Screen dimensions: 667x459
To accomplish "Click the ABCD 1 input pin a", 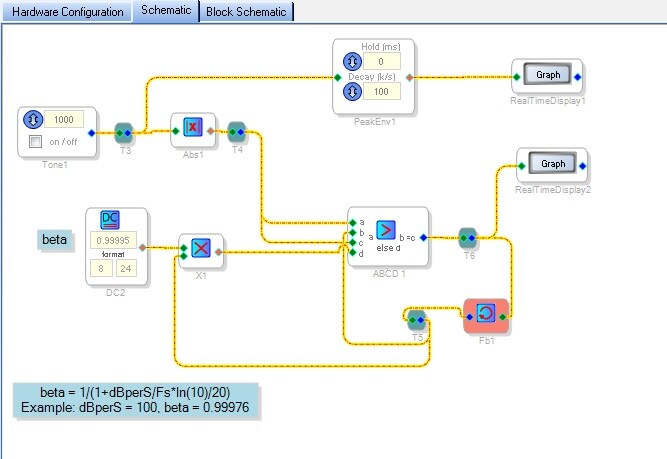I will [x=353, y=222].
